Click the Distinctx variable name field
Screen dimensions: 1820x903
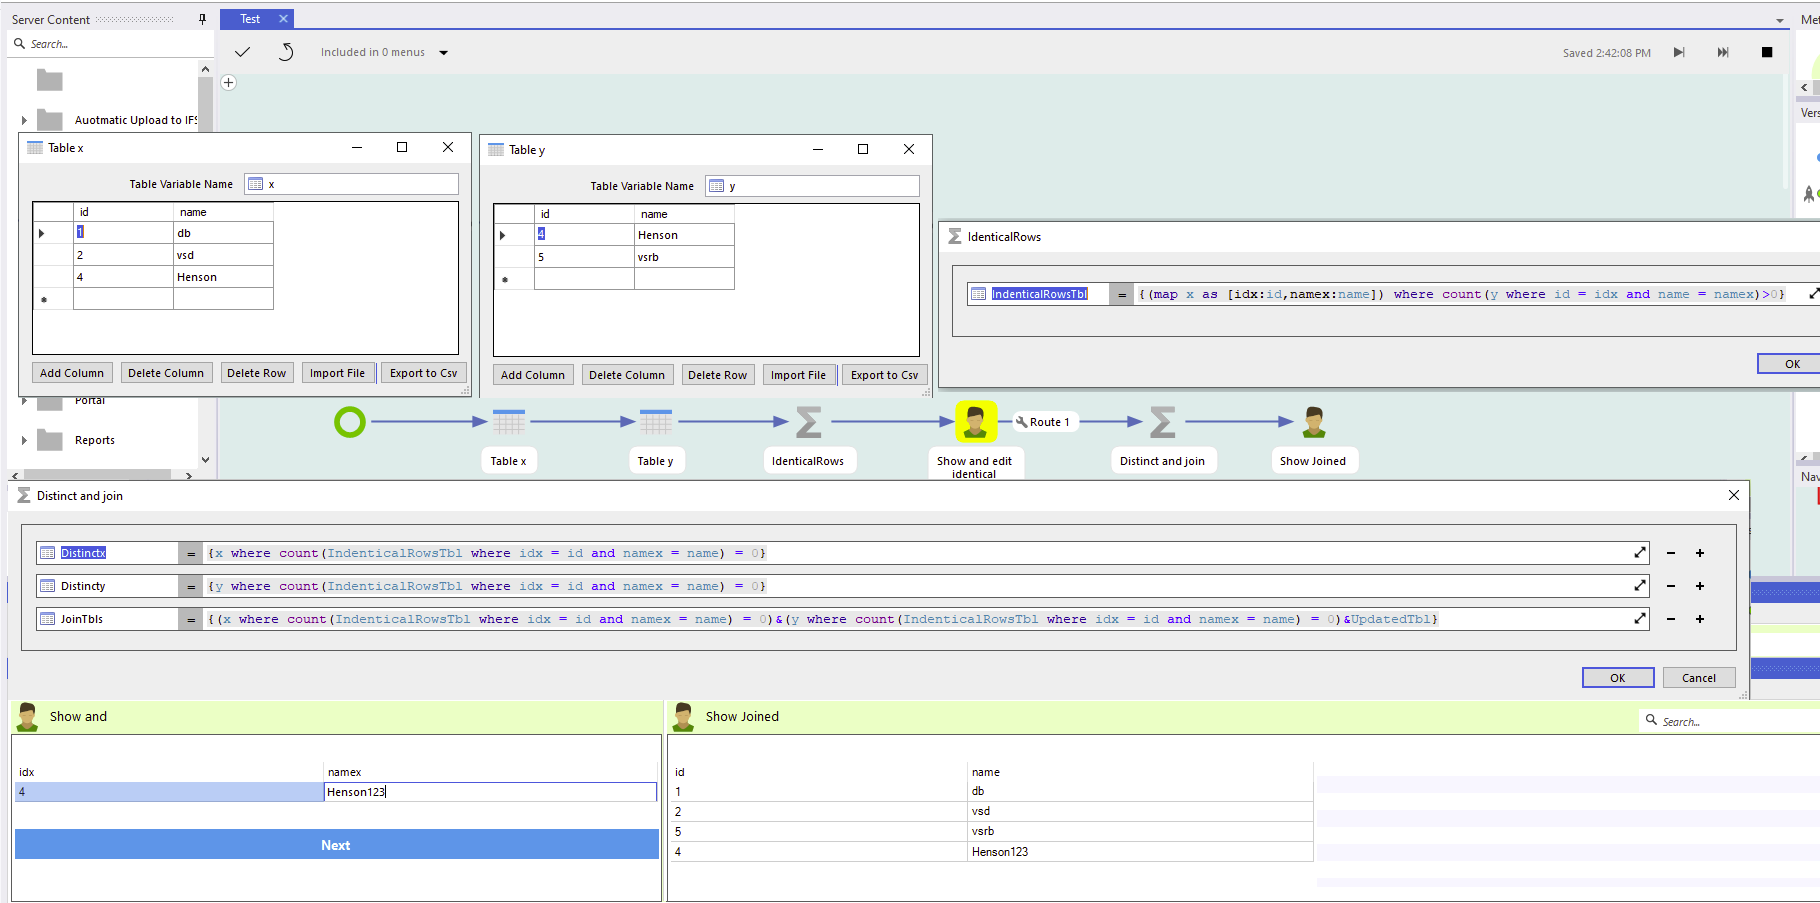pyautogui.click(x=108, y=553)
